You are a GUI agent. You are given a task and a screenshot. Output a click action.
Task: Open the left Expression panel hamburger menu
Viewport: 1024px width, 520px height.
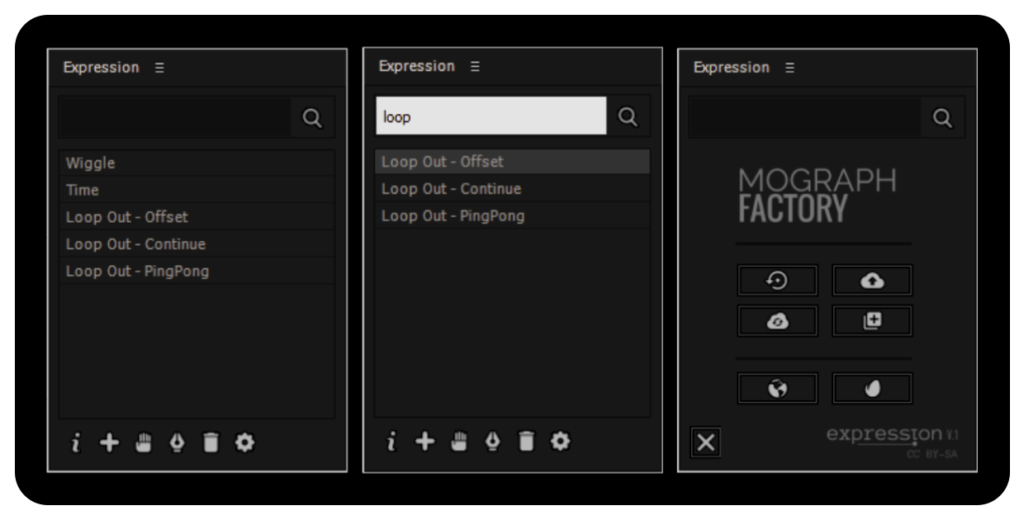click(159, 68)
